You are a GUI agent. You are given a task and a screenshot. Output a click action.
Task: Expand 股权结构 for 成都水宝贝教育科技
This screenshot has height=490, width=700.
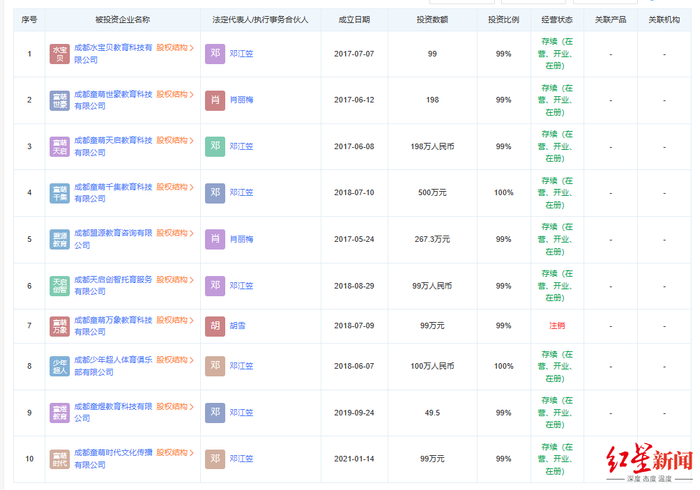click(175, 47)
